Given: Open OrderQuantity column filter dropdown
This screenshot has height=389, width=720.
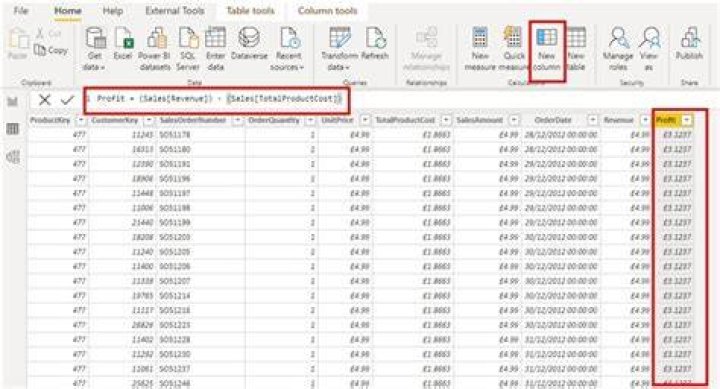Looking at the screenshot, I should tap(311, 120).
